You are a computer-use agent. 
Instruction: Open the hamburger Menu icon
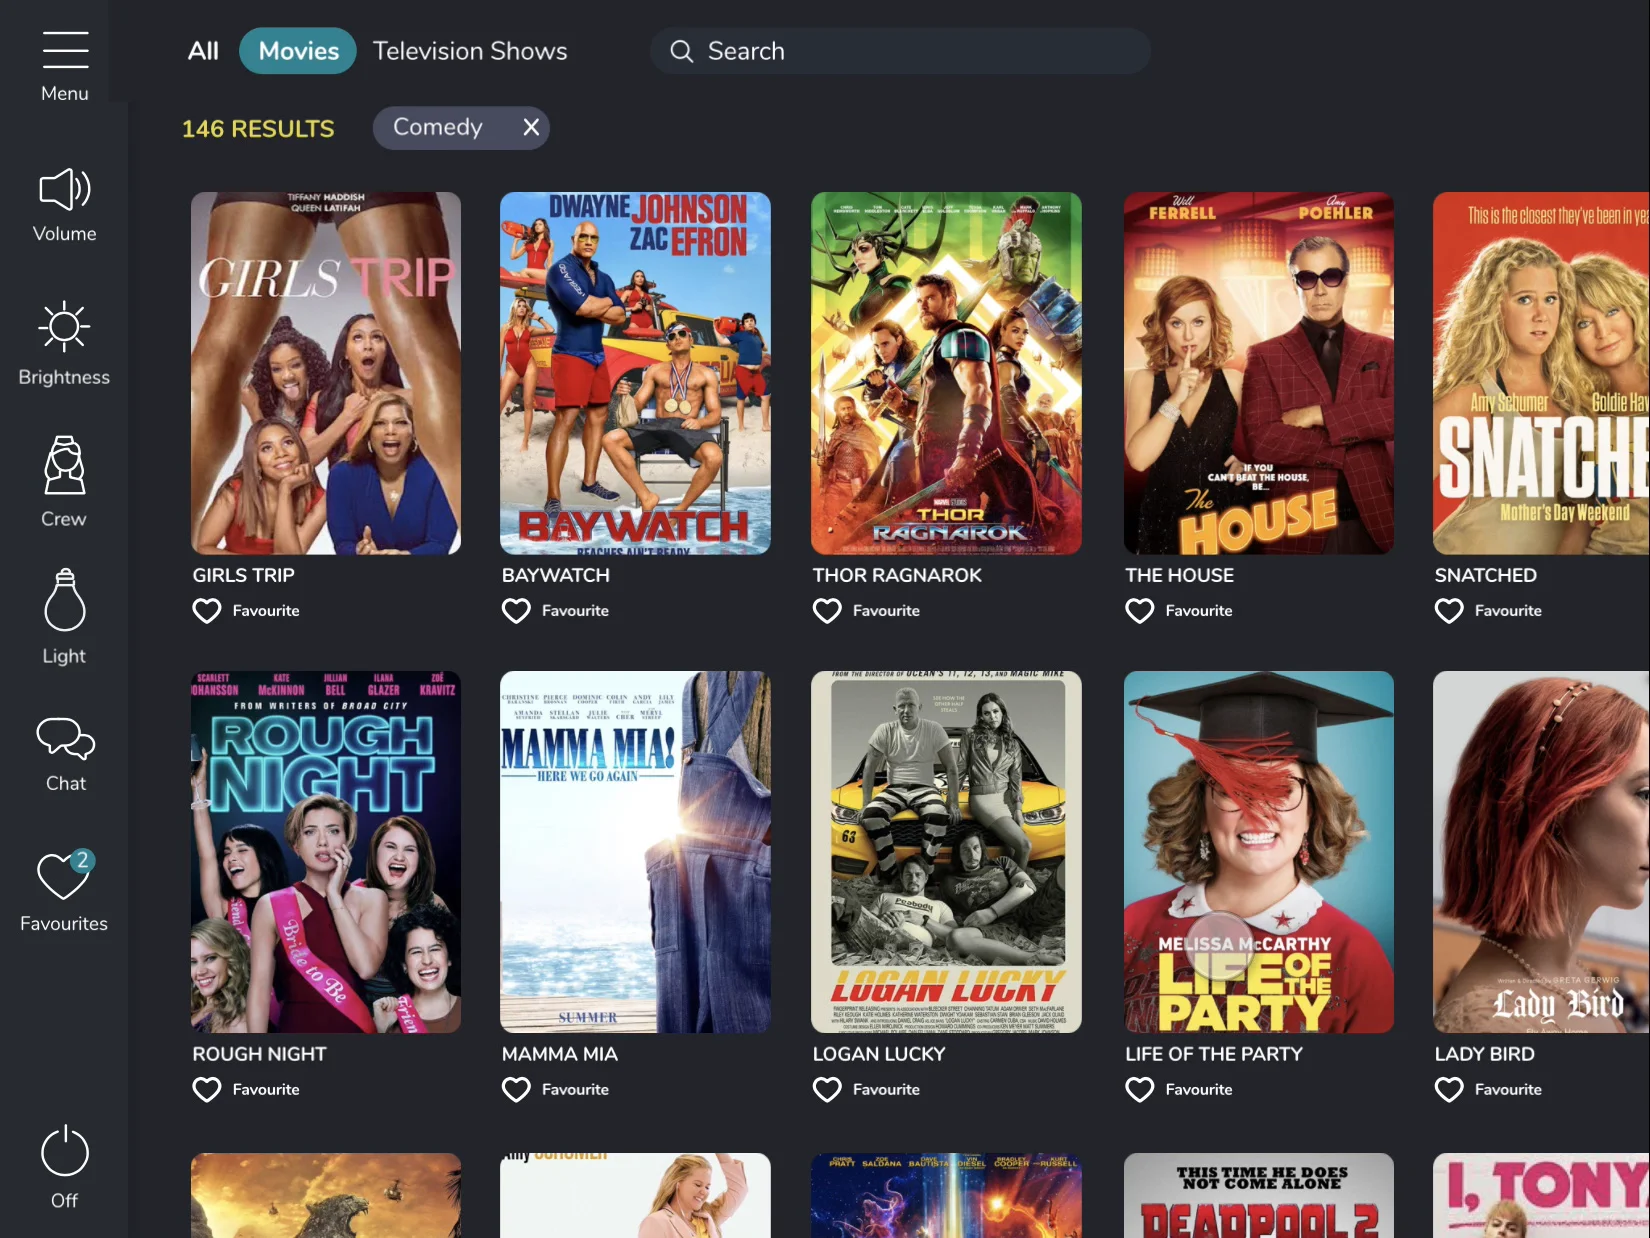65,50
